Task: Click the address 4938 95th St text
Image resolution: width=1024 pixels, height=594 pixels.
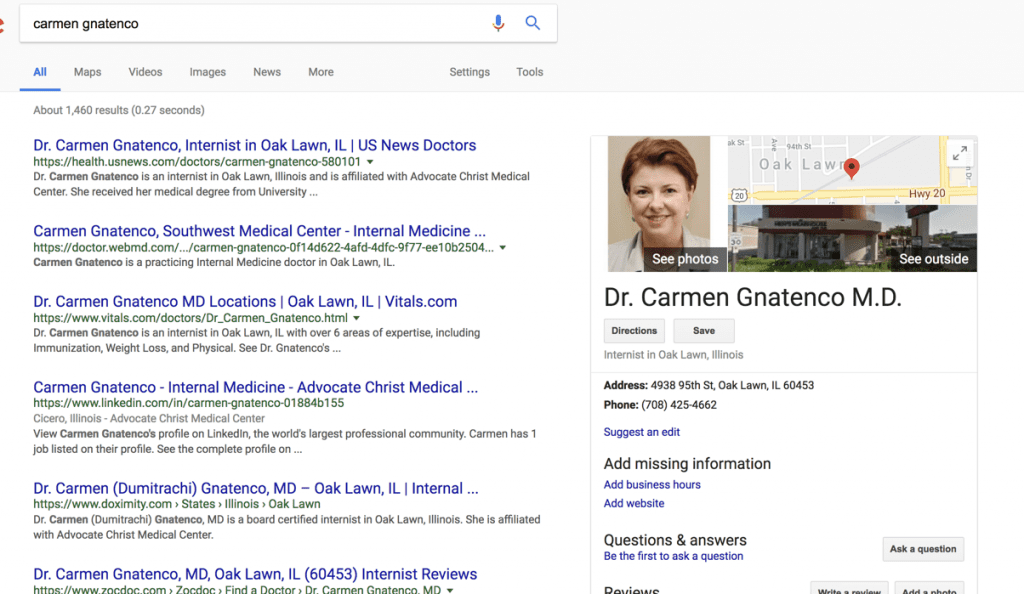Action: (x=732, y=385)
